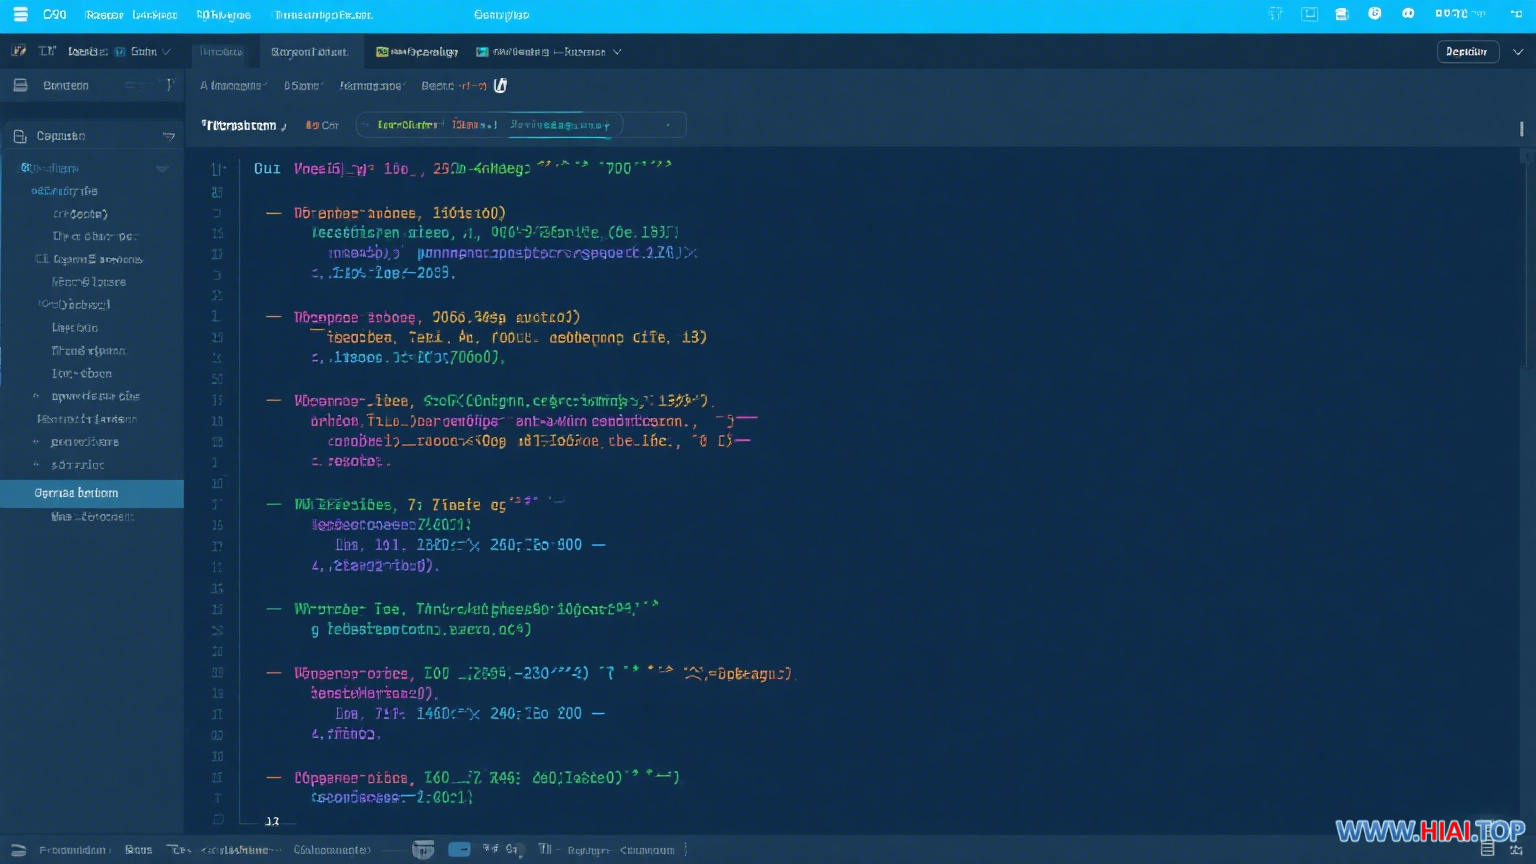Click the teal underlined segment in the filter bar

pyautogui.click(x=559, y=125)
